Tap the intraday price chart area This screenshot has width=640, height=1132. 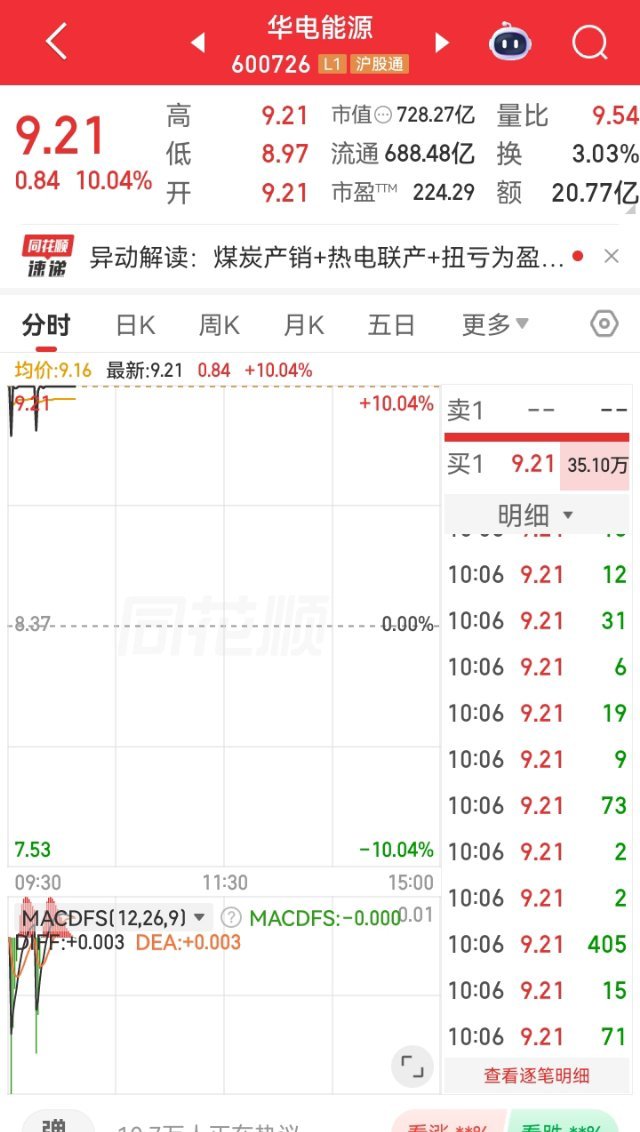click(x=224, y=626)
